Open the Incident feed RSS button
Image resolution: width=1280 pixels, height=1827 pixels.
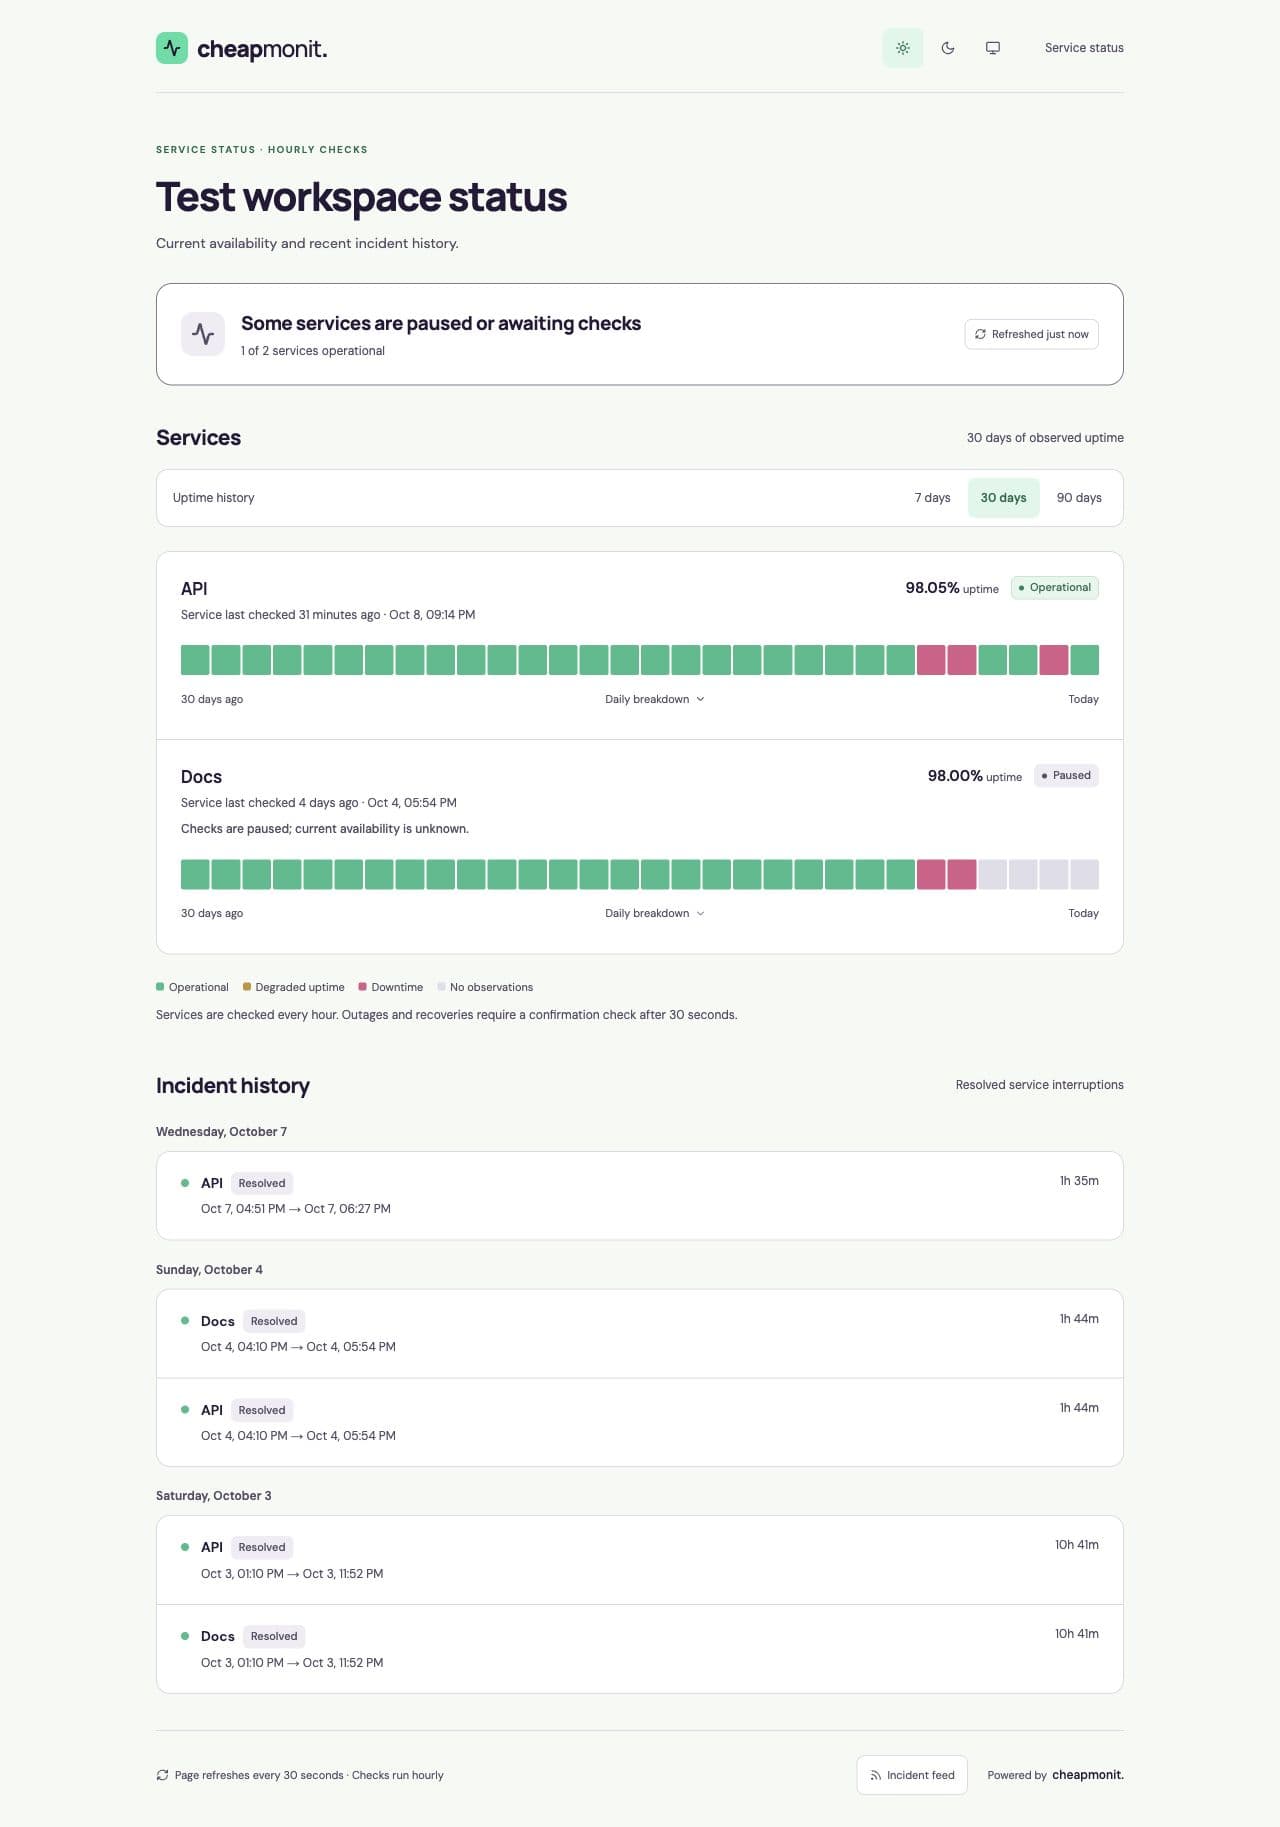(x=912, y=1775)
